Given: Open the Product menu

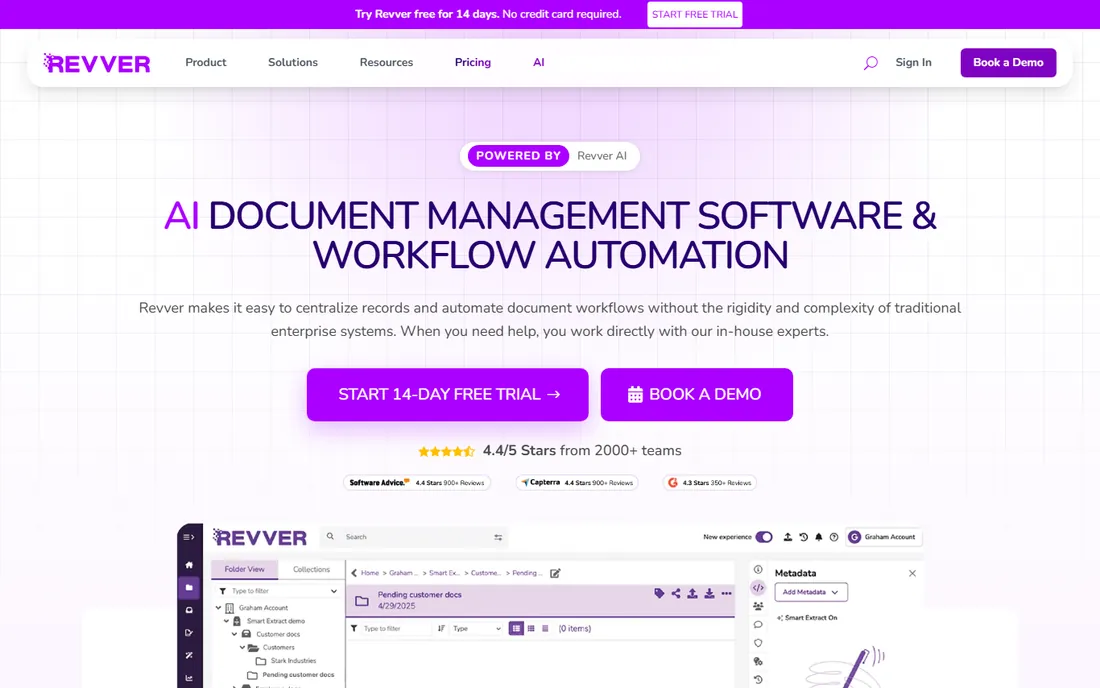Looking at the screenshot, I should coord(206,62).
